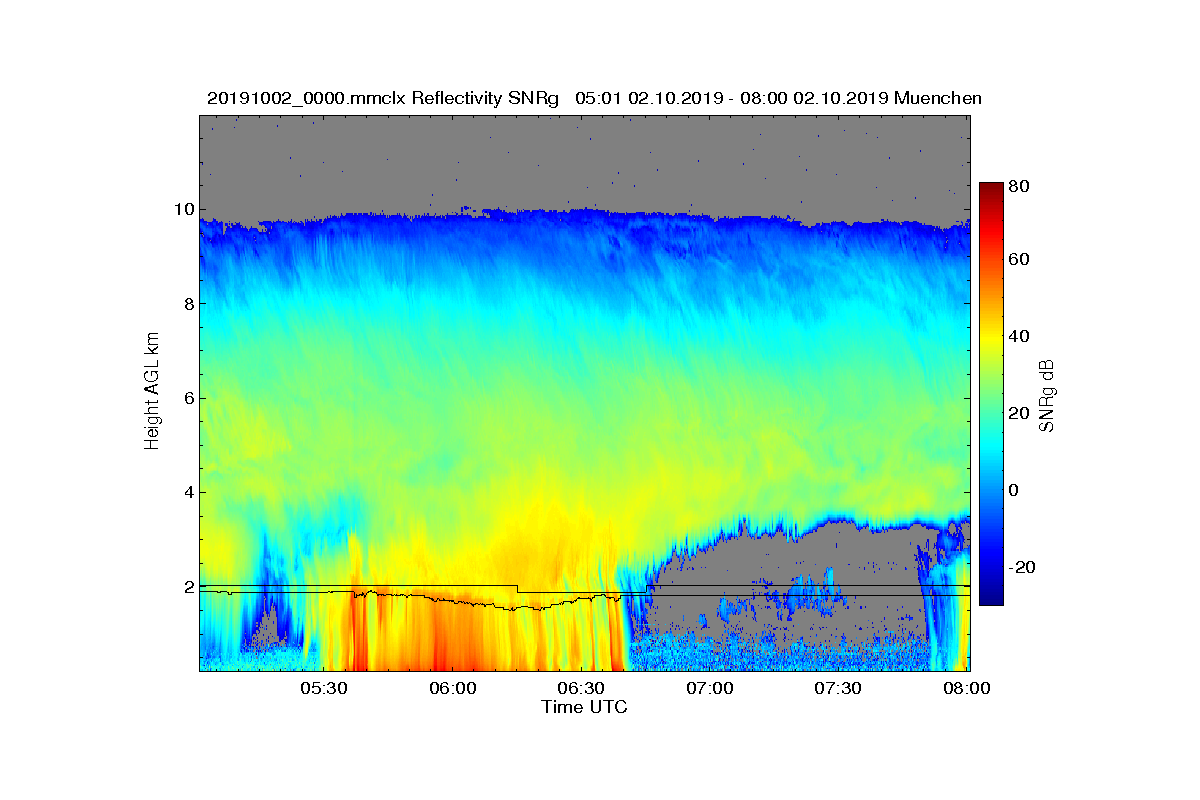Screen dimensions: 1200x800
Task: Click the '05:01 02.10.2019' start time in the title
Action: pyautogui.click(x=646, y=98)
